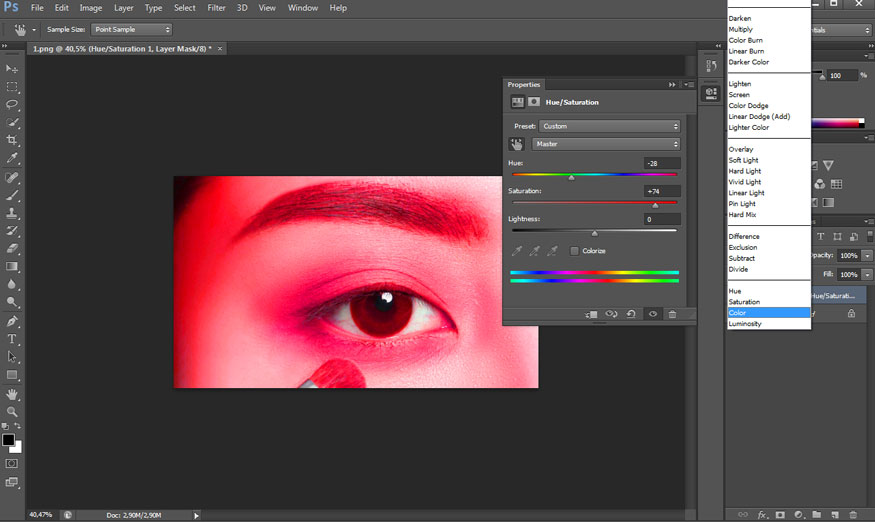Select the Eraser tool
This screenshot has width=875, height=522.
12,248
